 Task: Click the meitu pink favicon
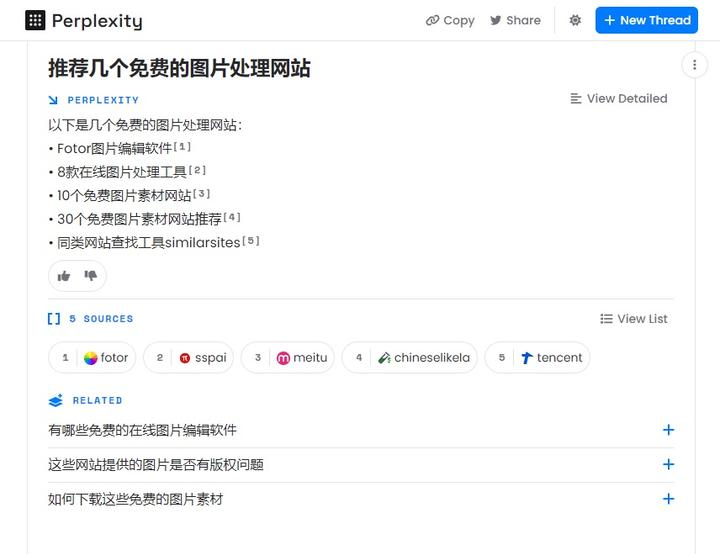click(283, 358)
